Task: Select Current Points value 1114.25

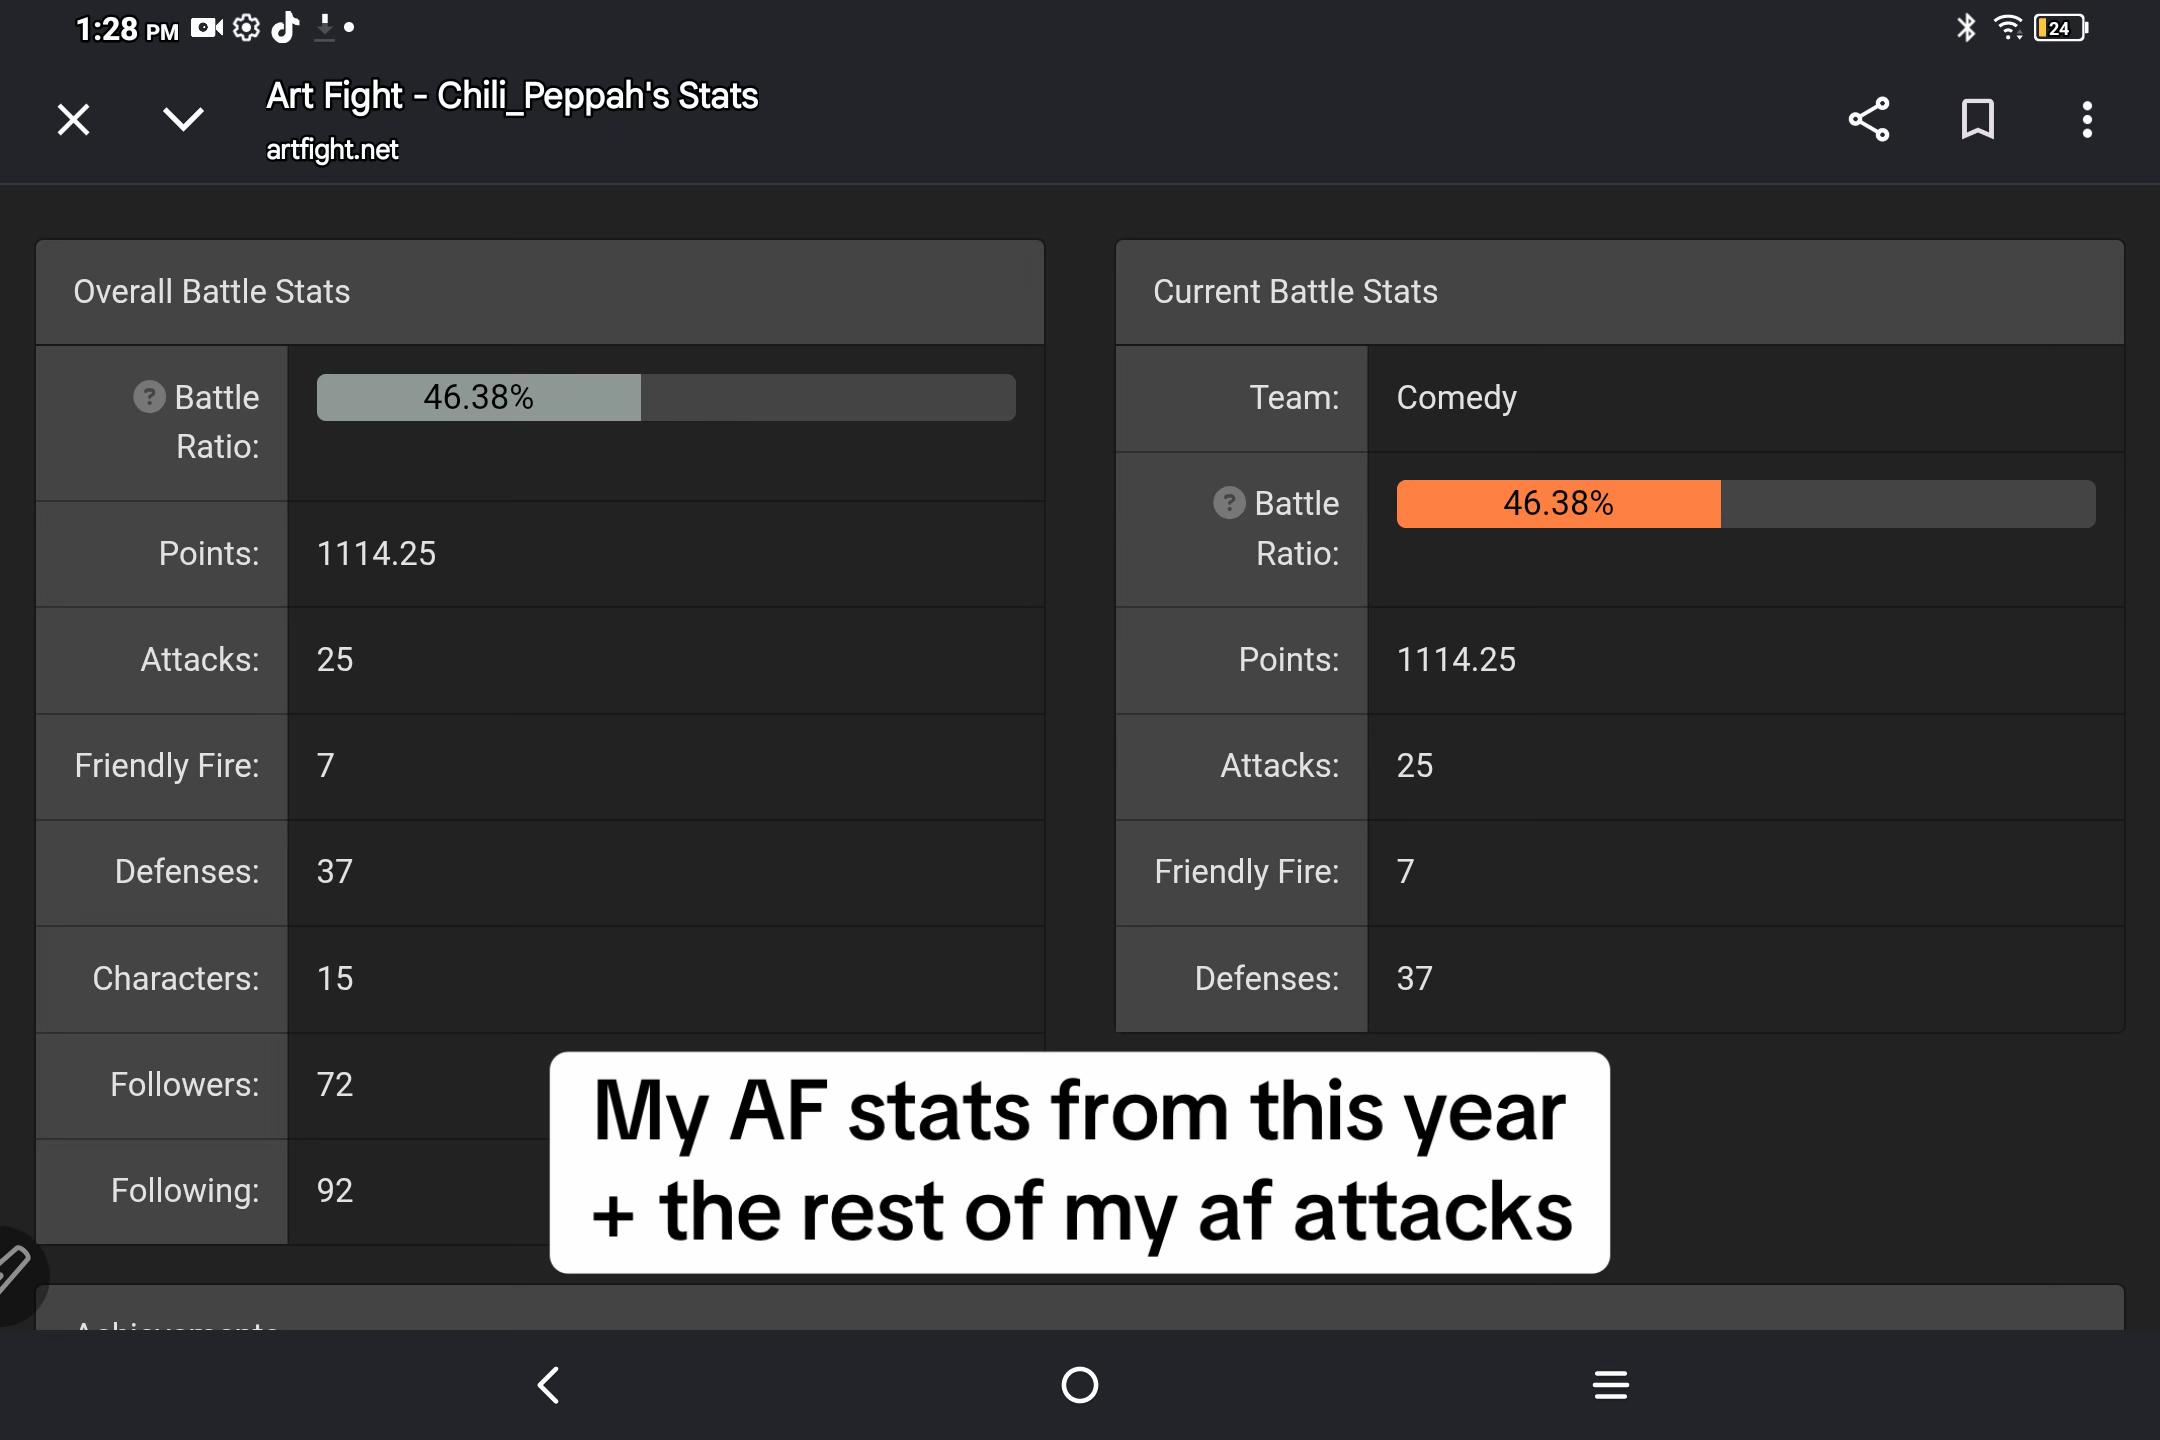Action: 1457,660
